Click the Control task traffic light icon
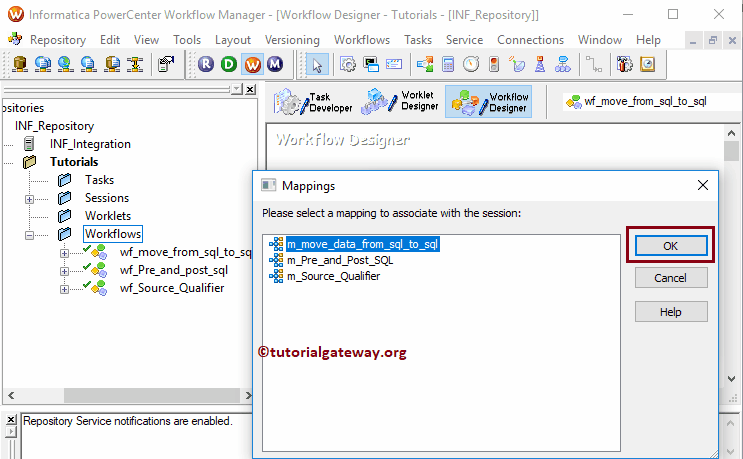 click(x=494, y=63)
